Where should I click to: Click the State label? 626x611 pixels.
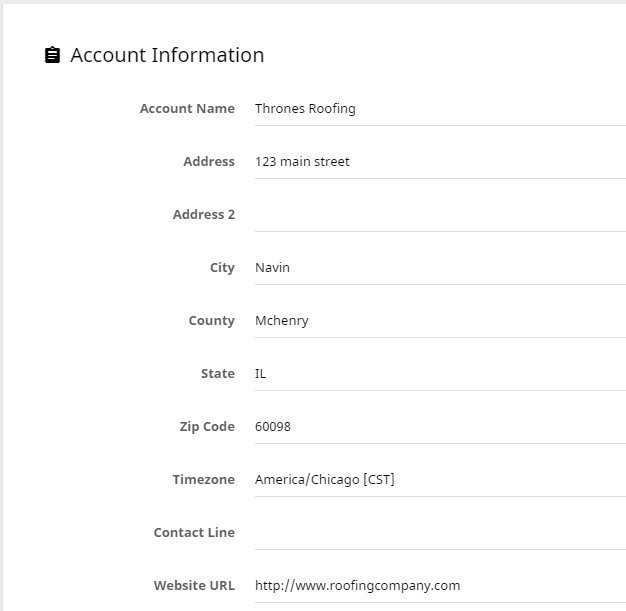click(218, 374)
